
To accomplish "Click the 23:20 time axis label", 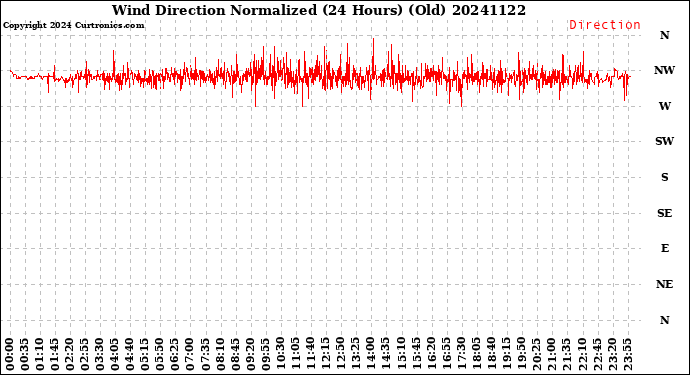I will [x=612, y=355].
